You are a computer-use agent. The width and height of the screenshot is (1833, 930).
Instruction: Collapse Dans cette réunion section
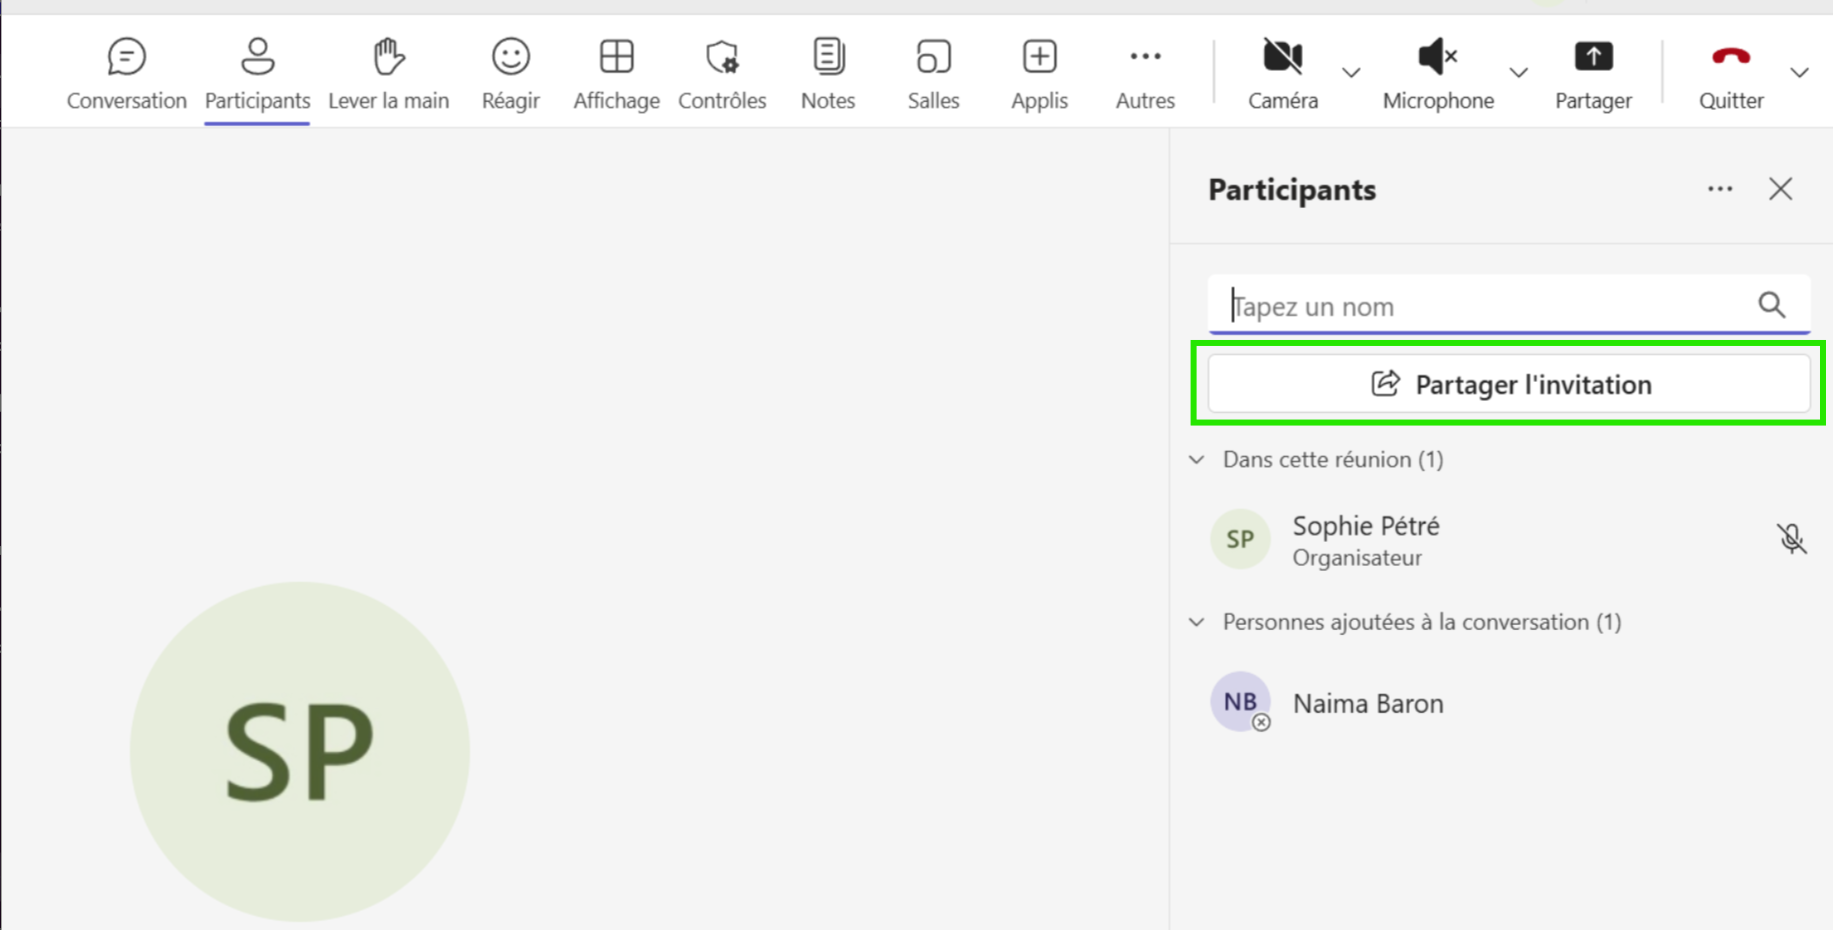[x=1196, y=460]
